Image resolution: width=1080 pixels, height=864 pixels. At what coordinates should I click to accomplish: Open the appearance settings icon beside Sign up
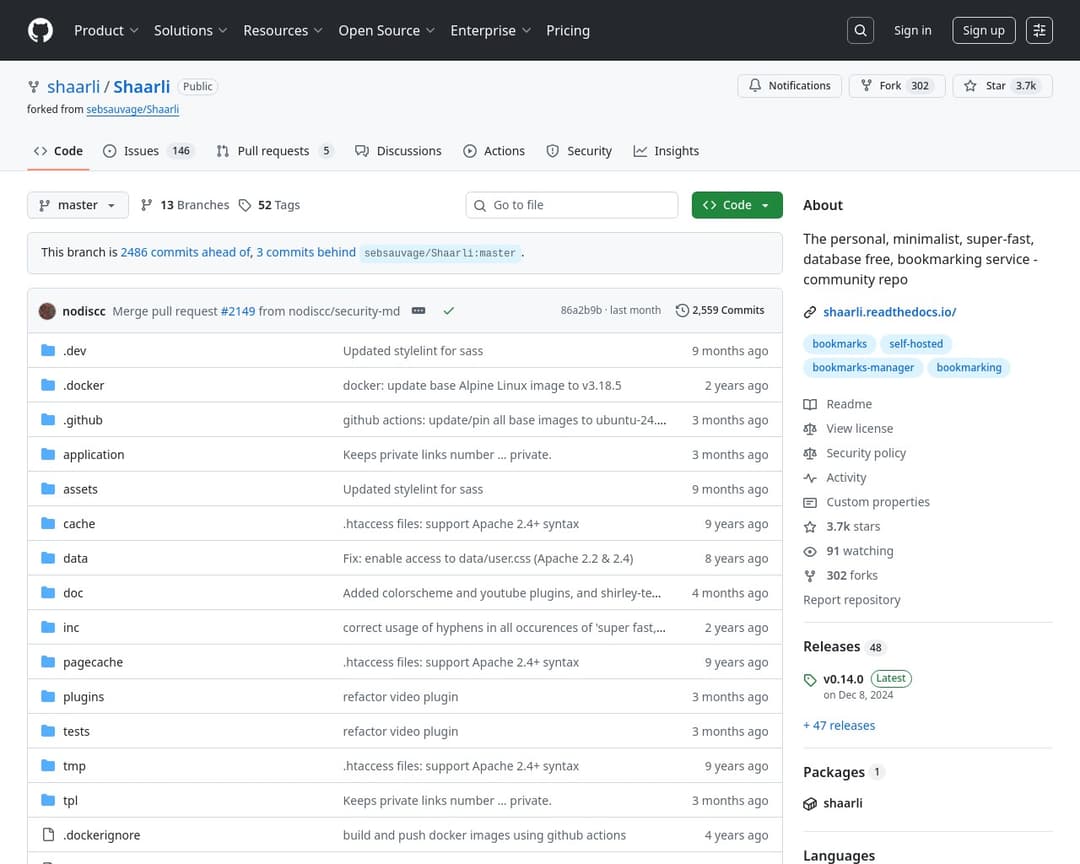(1040, 30)
